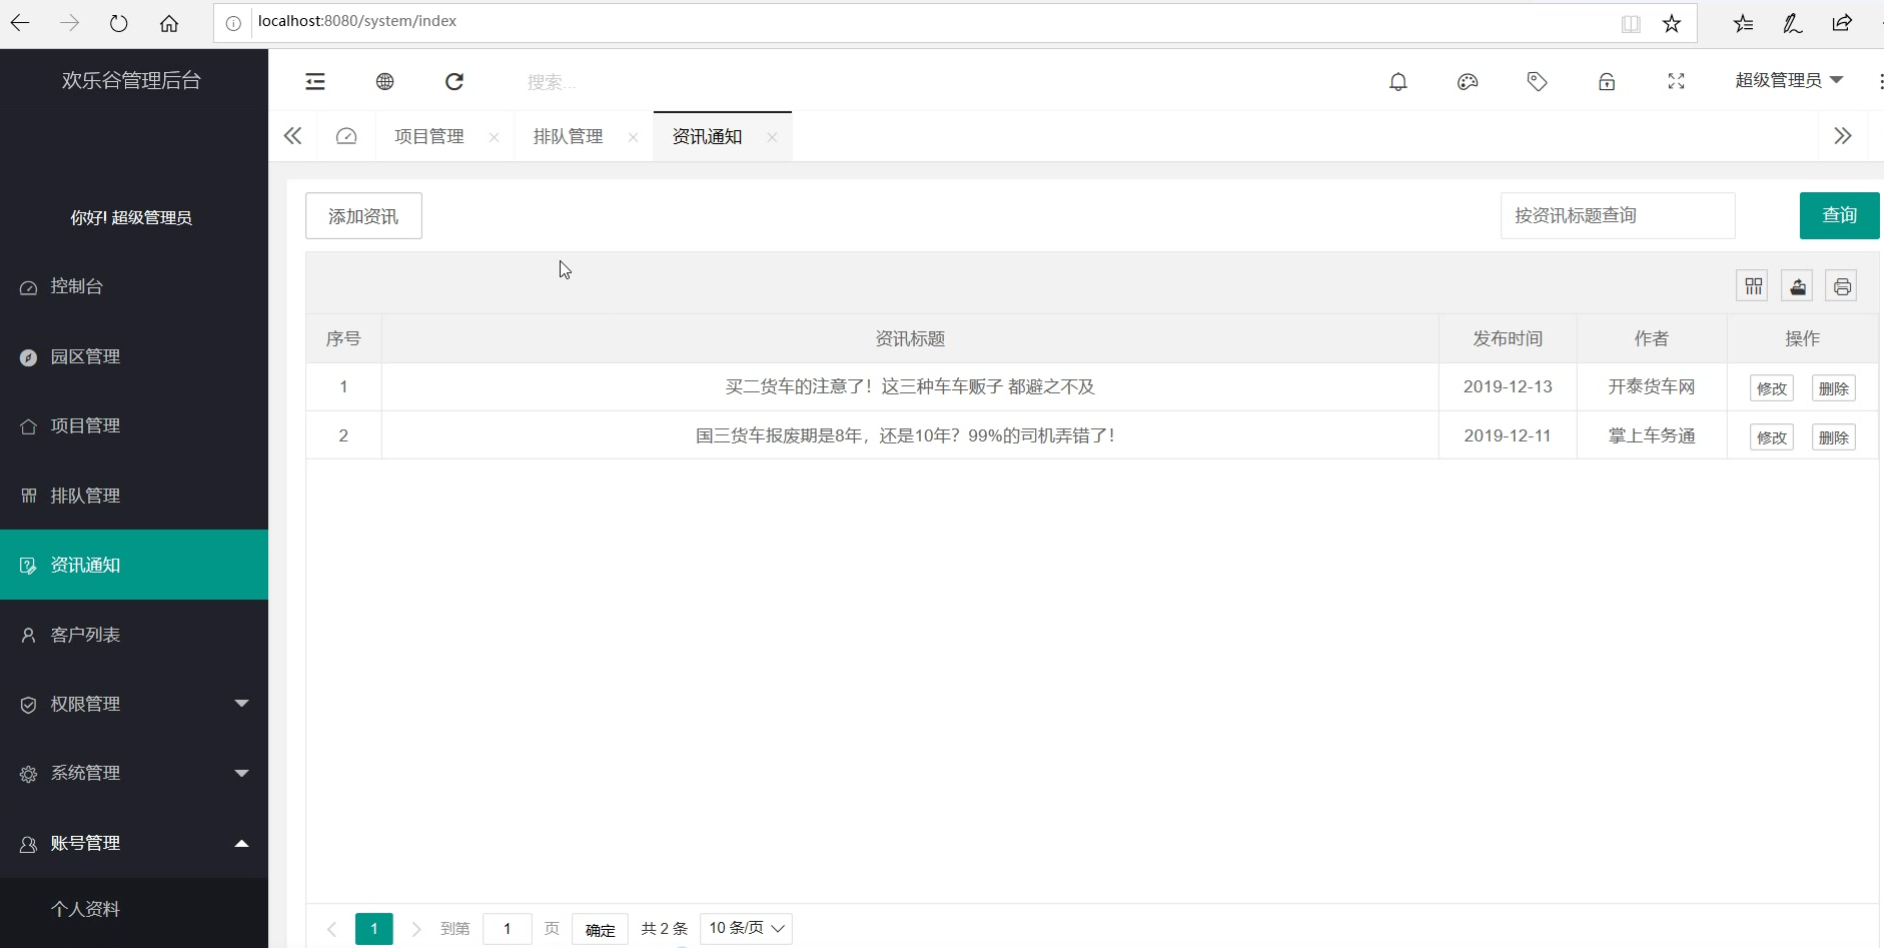Screen dimensions: 1884x948
Task: Open the 超级管理员 user dropdown
Action: [x=1788, y=81]
